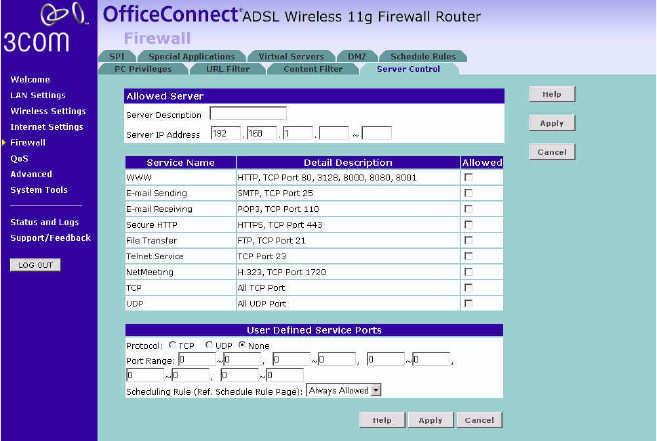Click the Apply button on the right side
Screen dimensions: 657x441
point(552,123)
